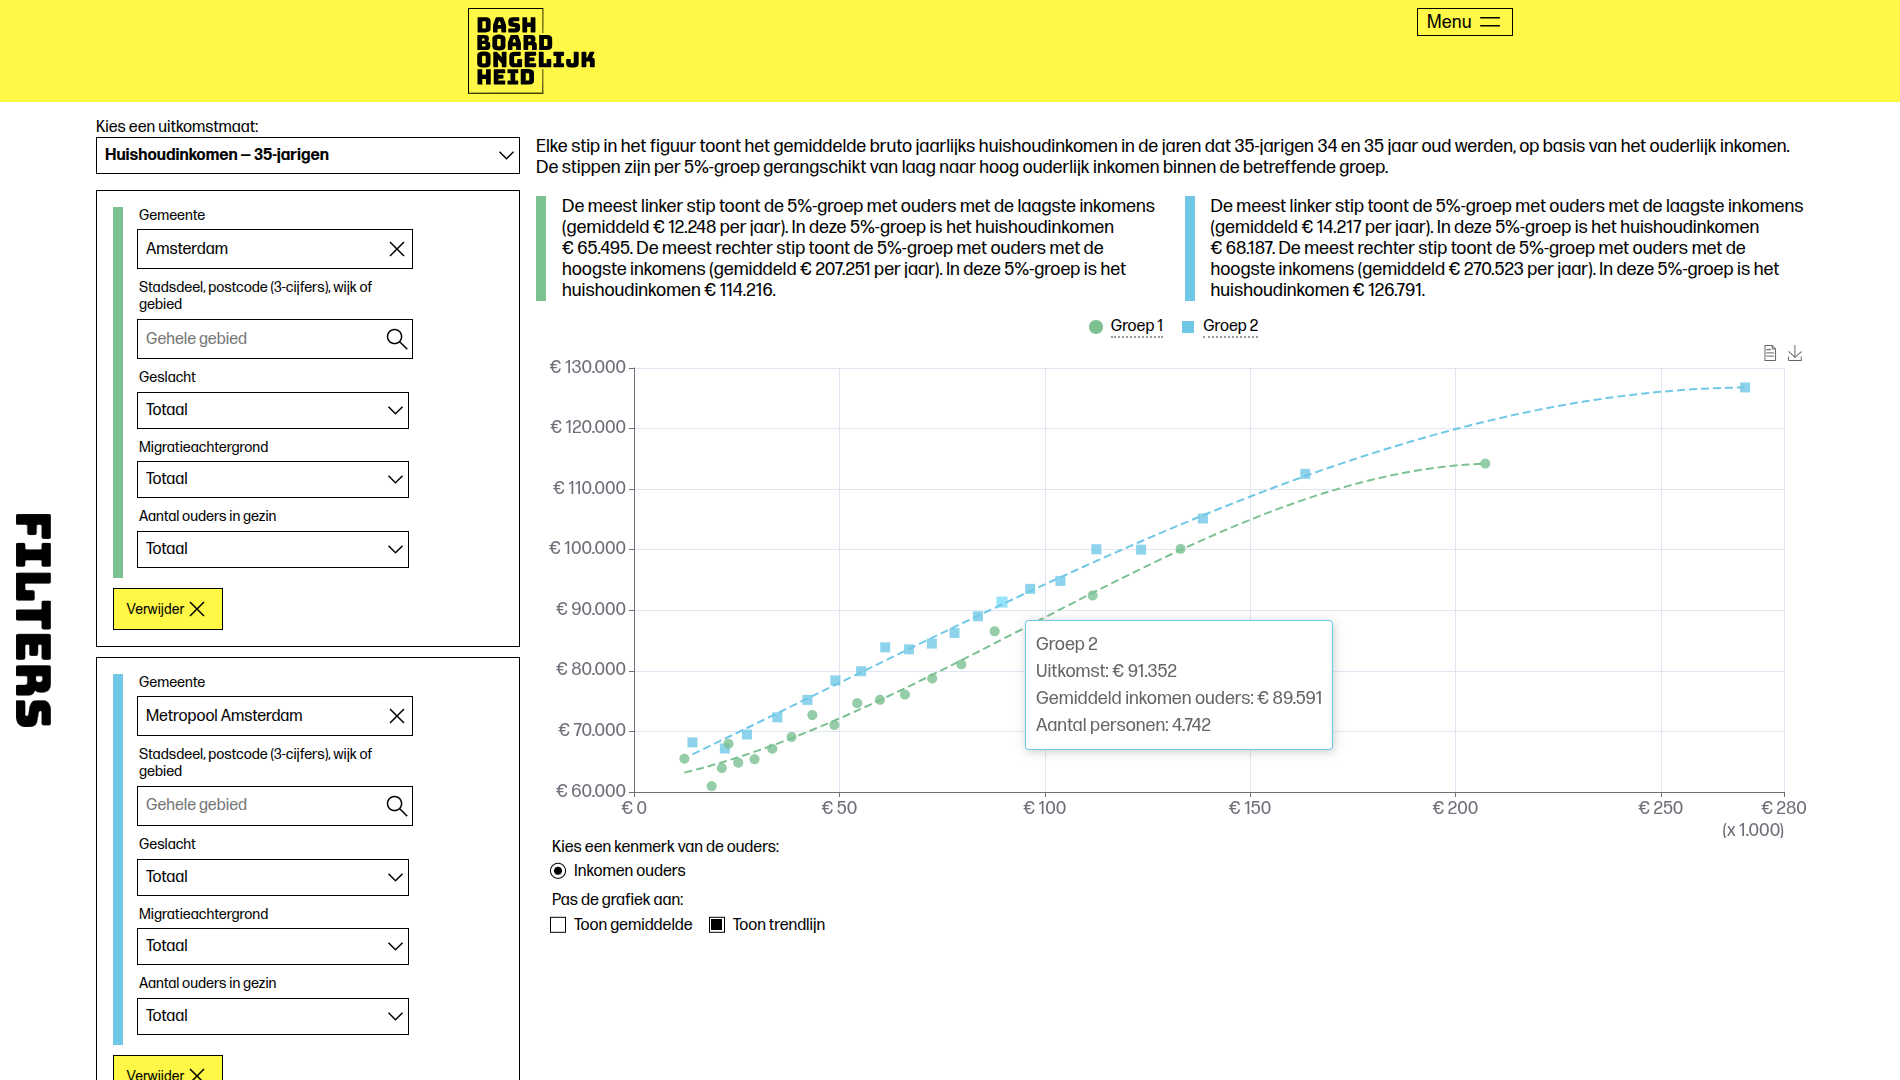The image size is (1900, 1080).
Task: Click the rightmost blue Groep 2 data point
Action: click(1745, 388)
